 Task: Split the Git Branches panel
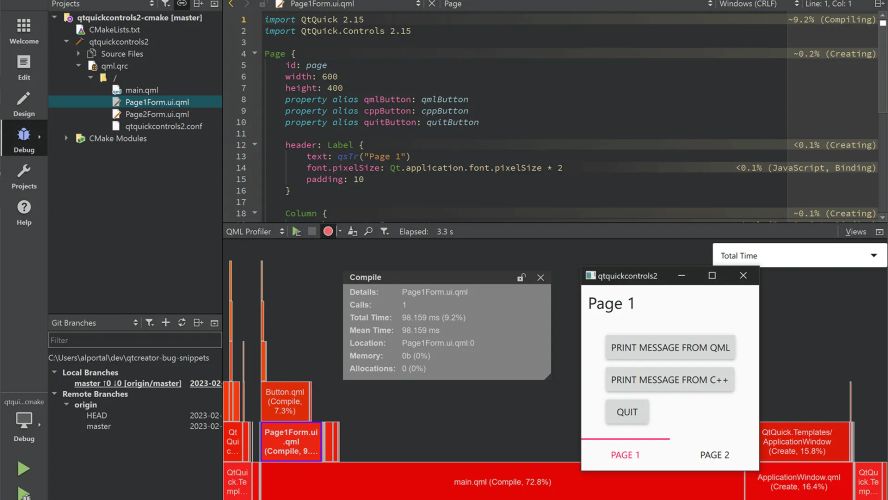pos(198,323)
